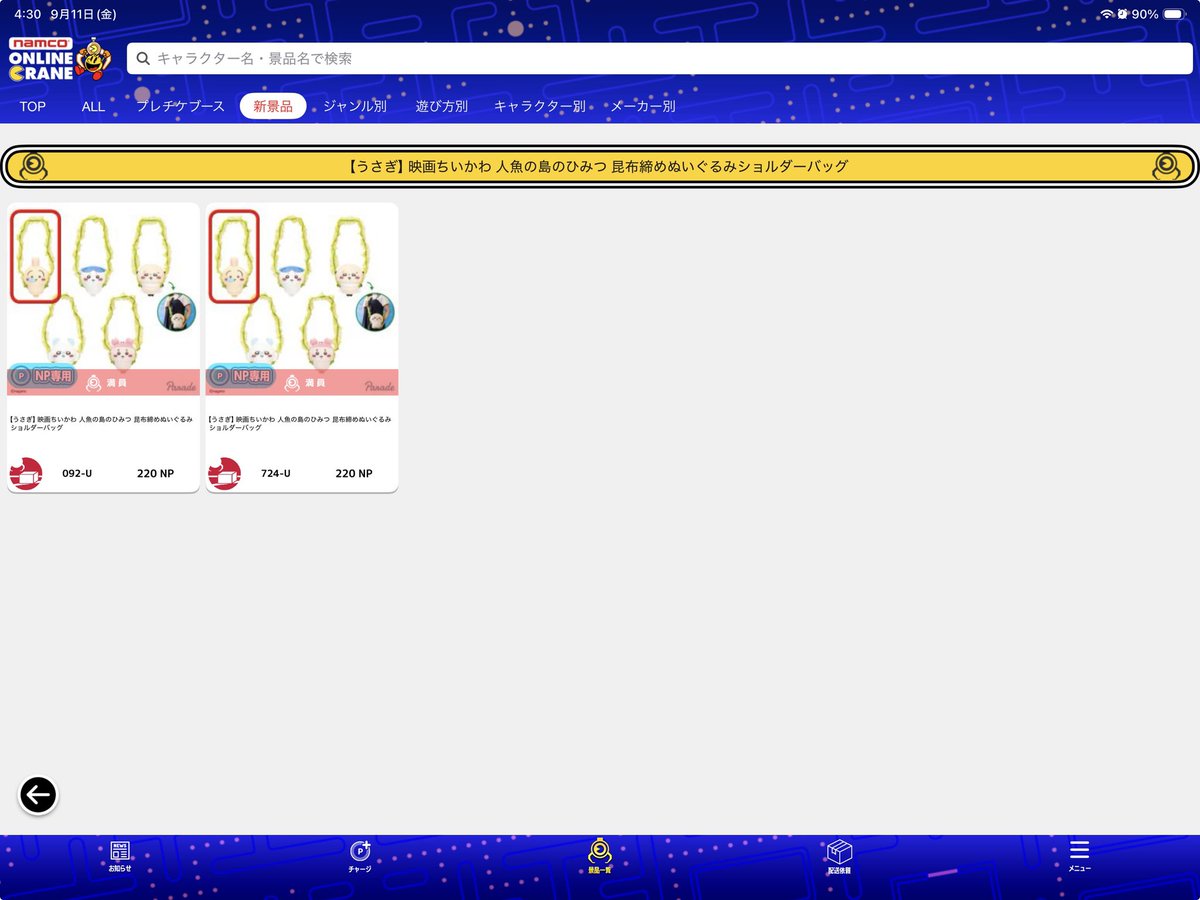Open prize thumbnail for booth 092-U
The width and height of the screenshot is (1200, 900).
(103, 300)
